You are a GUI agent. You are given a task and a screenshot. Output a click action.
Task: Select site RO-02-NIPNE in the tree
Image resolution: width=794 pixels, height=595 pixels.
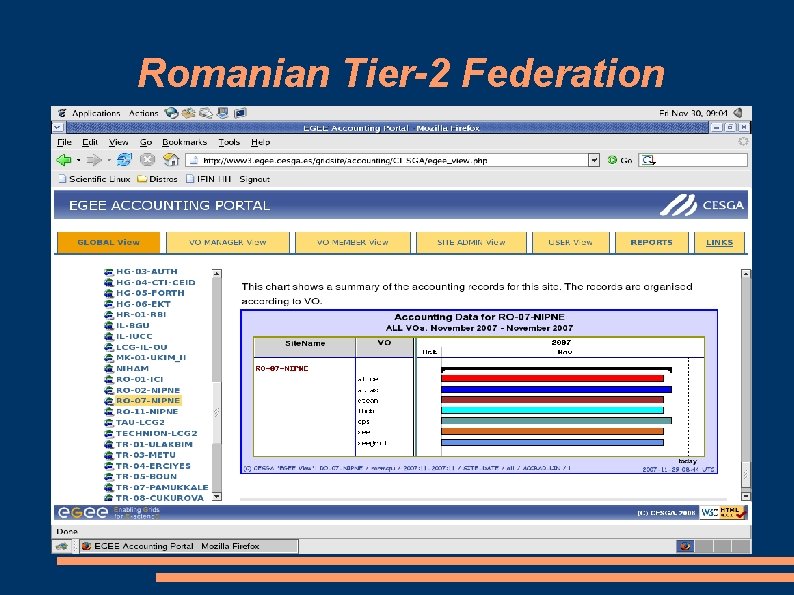148,390
